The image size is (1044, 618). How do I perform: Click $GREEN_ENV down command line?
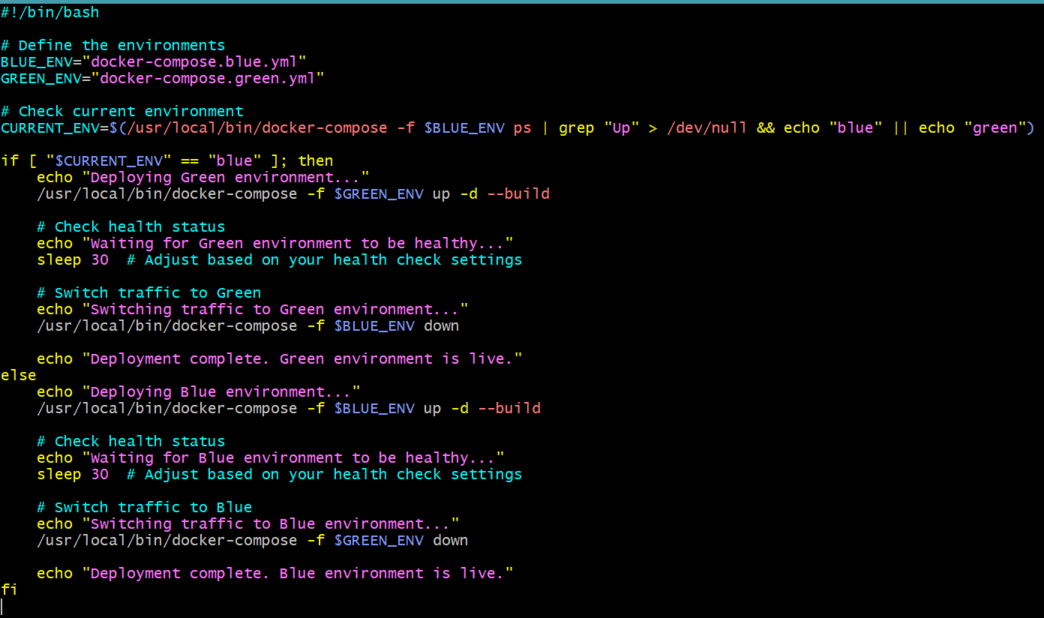pos(252,541)
